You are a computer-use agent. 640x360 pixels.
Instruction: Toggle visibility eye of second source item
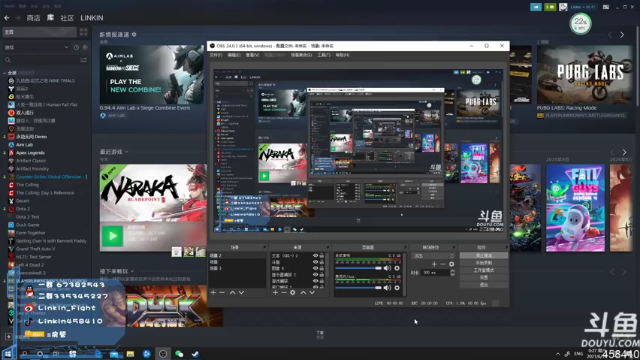point(315,262)
